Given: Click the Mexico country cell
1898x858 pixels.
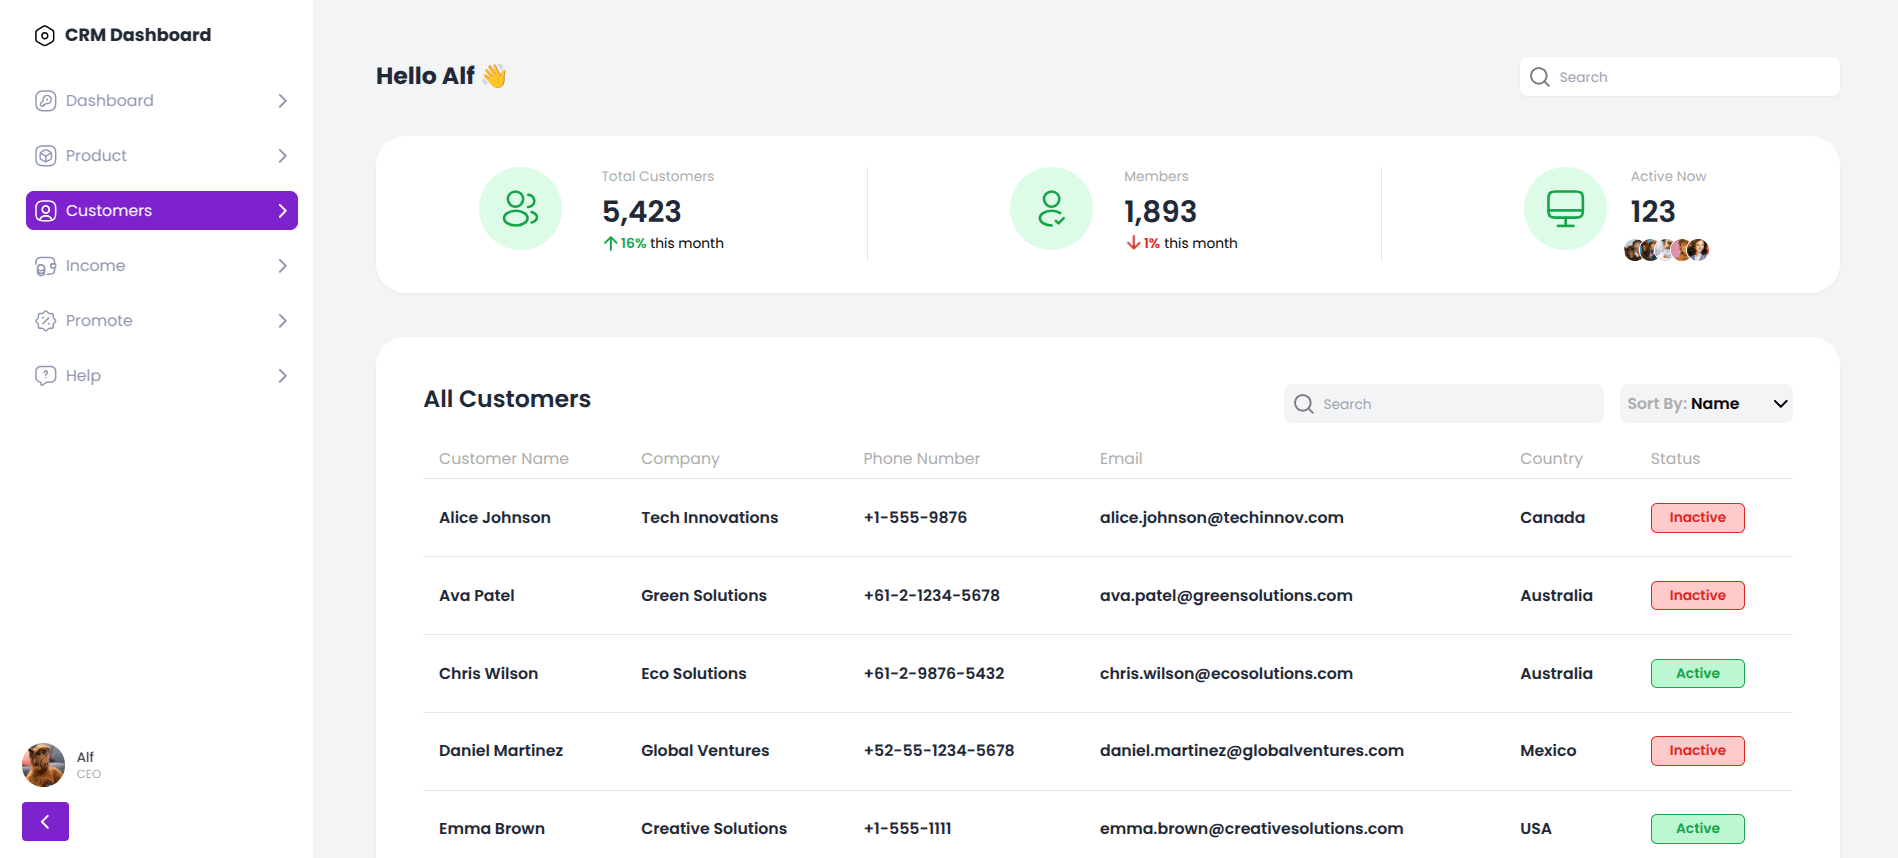Looking at the screenshot, I should point(1548,751).
